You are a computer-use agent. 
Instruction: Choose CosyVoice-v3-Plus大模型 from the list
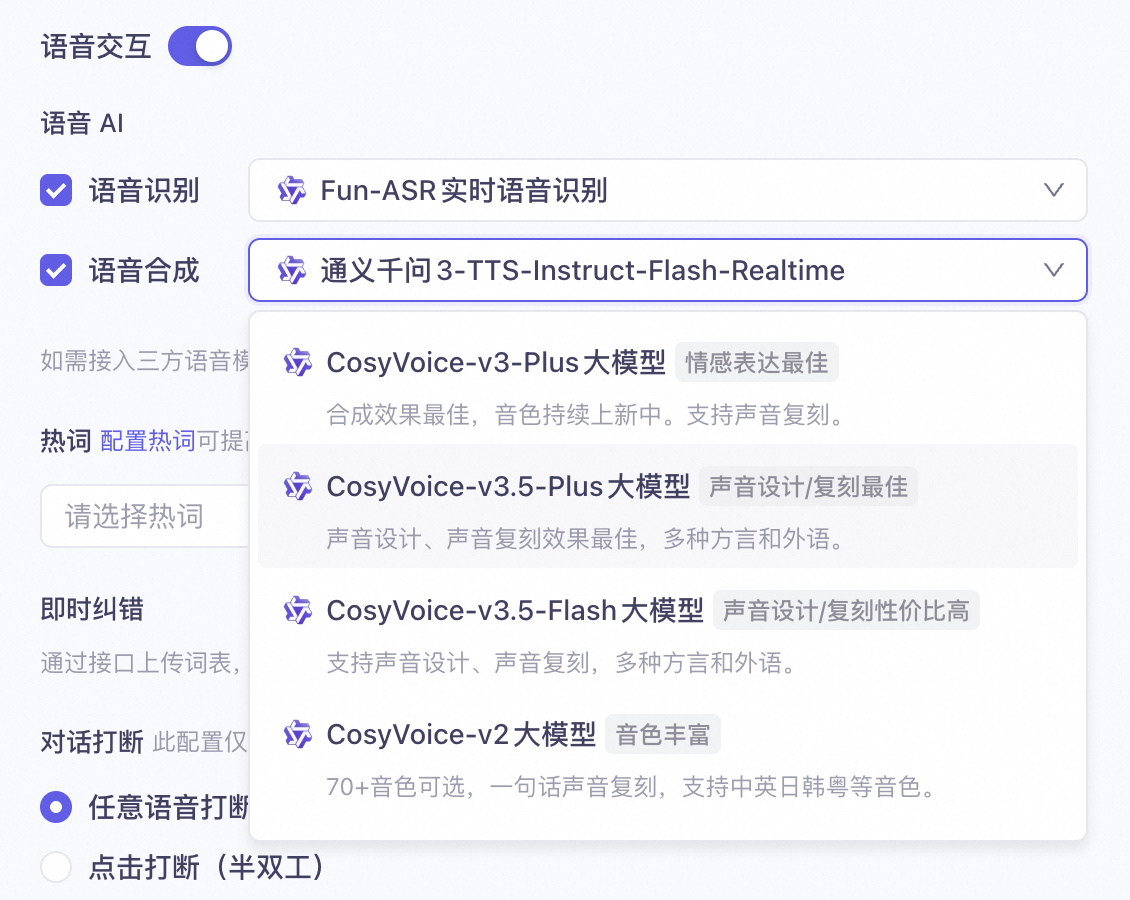tap(496, 362)
